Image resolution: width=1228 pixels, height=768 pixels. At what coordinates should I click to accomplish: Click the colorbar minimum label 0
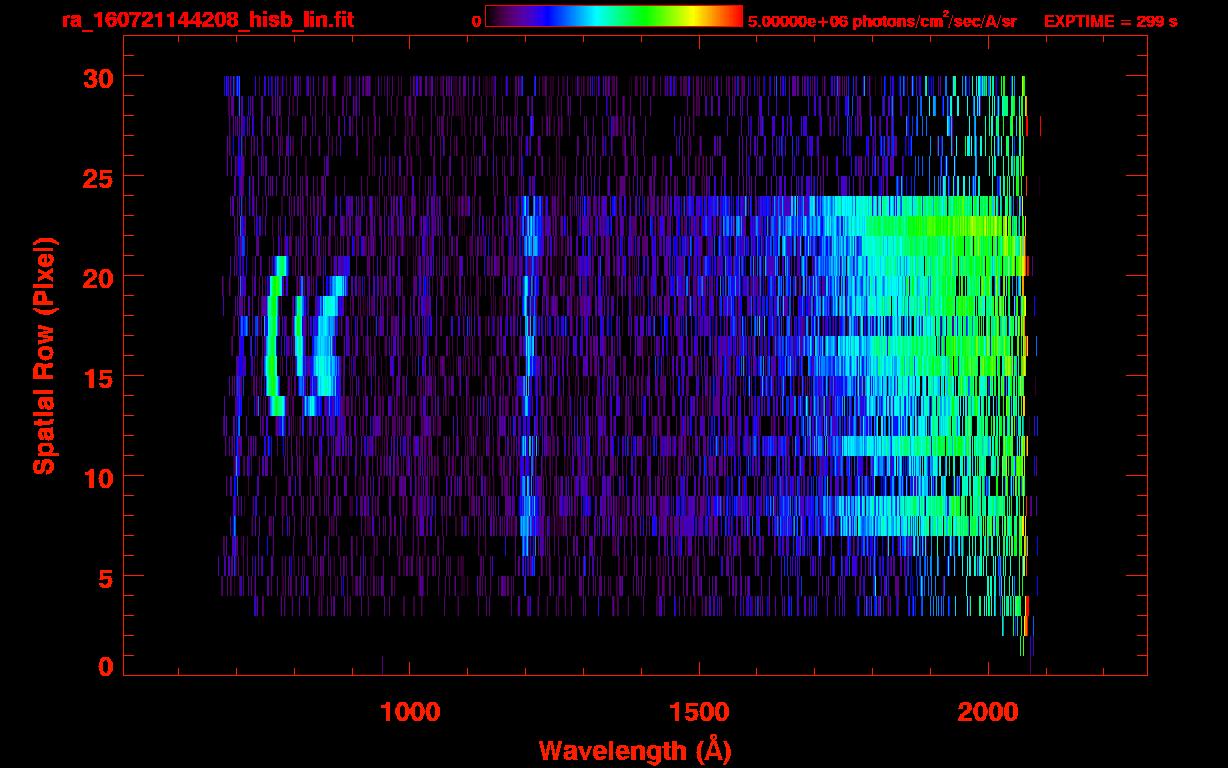coord(476,21)
